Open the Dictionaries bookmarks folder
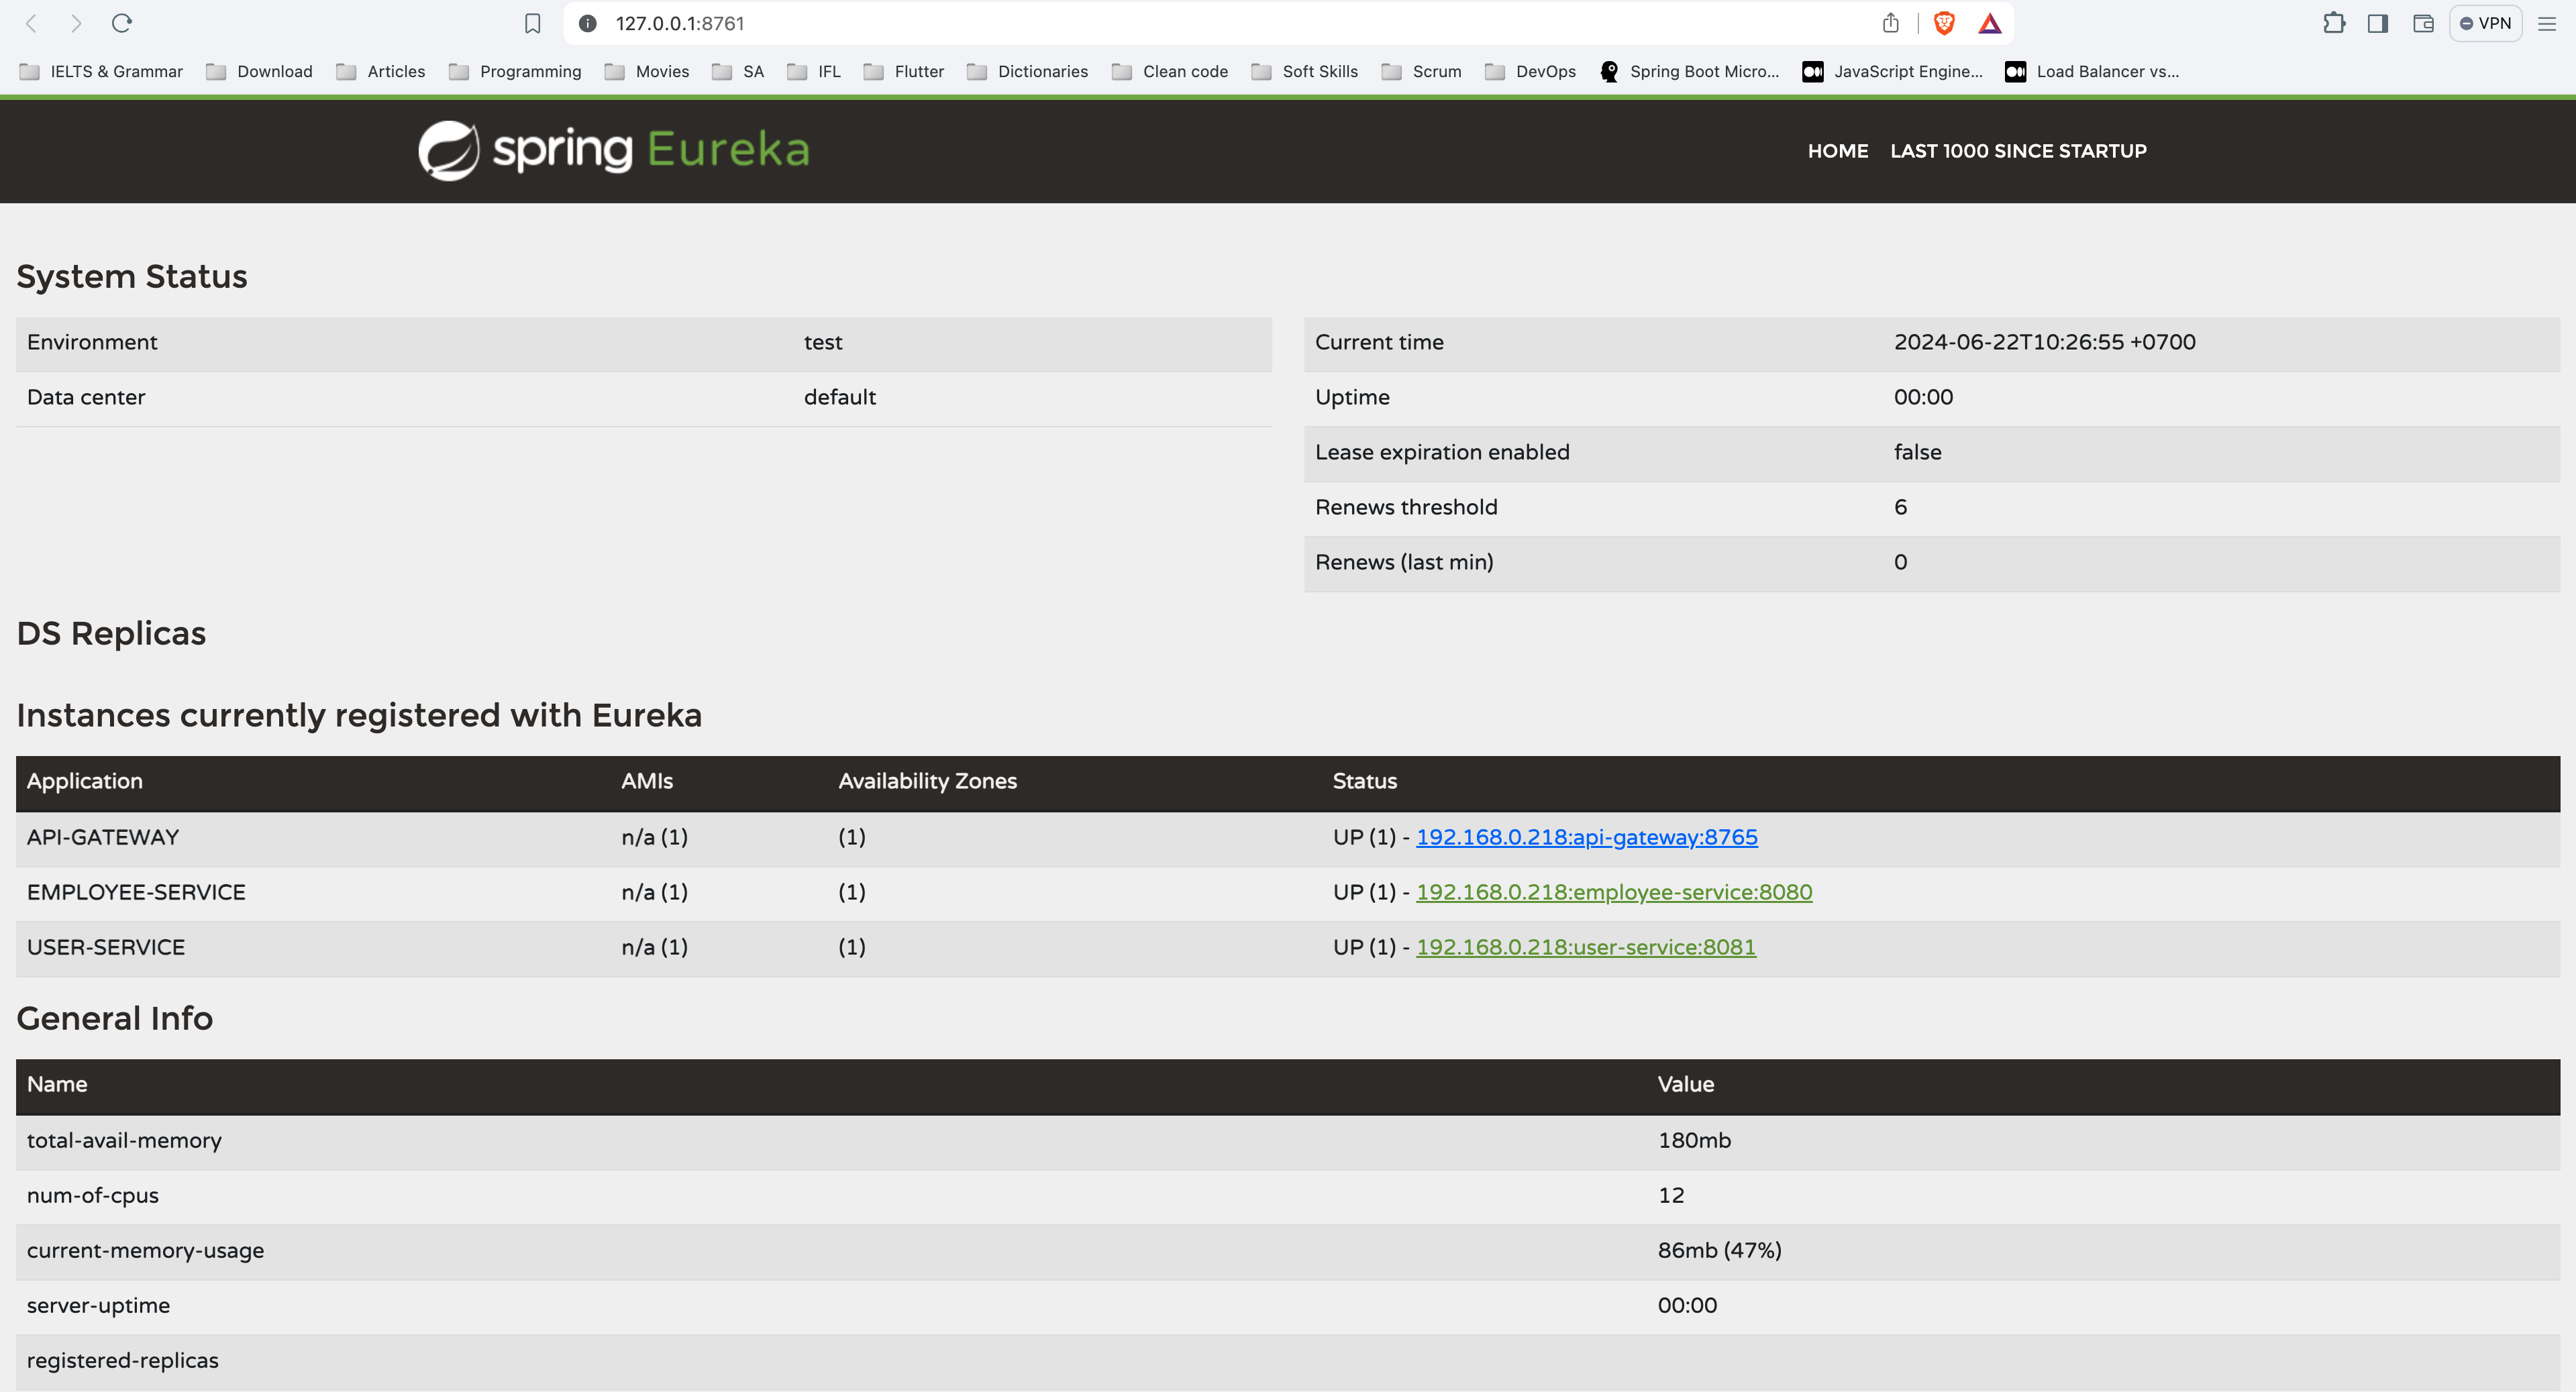The height and width of the screenshot is (1392, 2576). coord(1027,71)
